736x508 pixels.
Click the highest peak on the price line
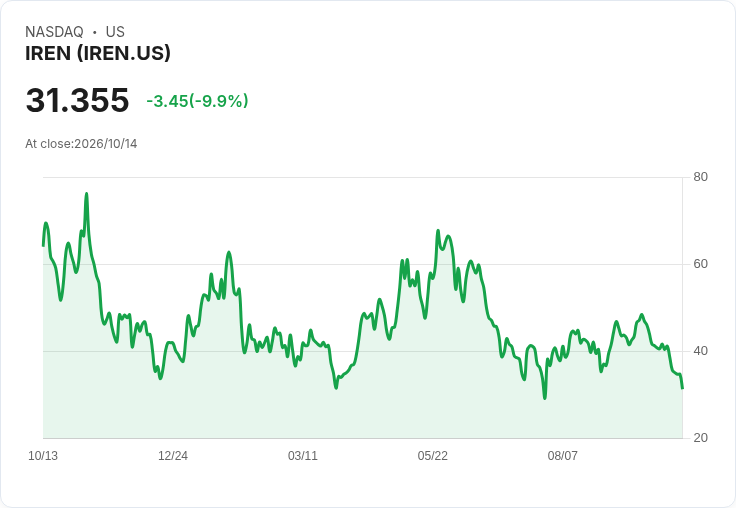tap(86, 193)
